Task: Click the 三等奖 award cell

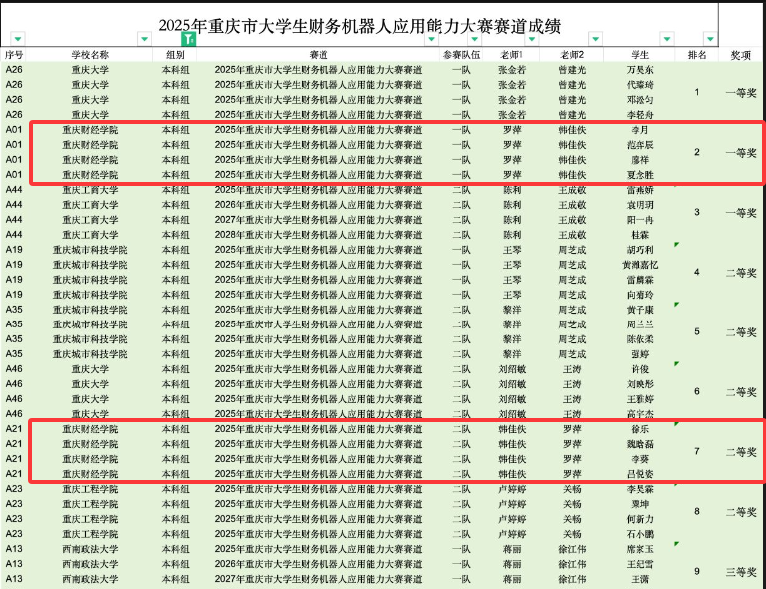Action: click(x=741, y=571)
